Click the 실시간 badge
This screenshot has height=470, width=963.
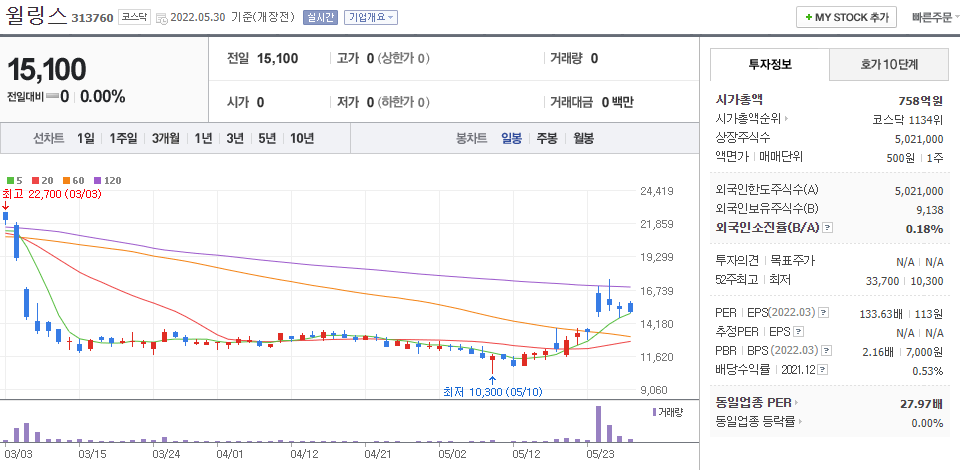(x=321, y=17)
